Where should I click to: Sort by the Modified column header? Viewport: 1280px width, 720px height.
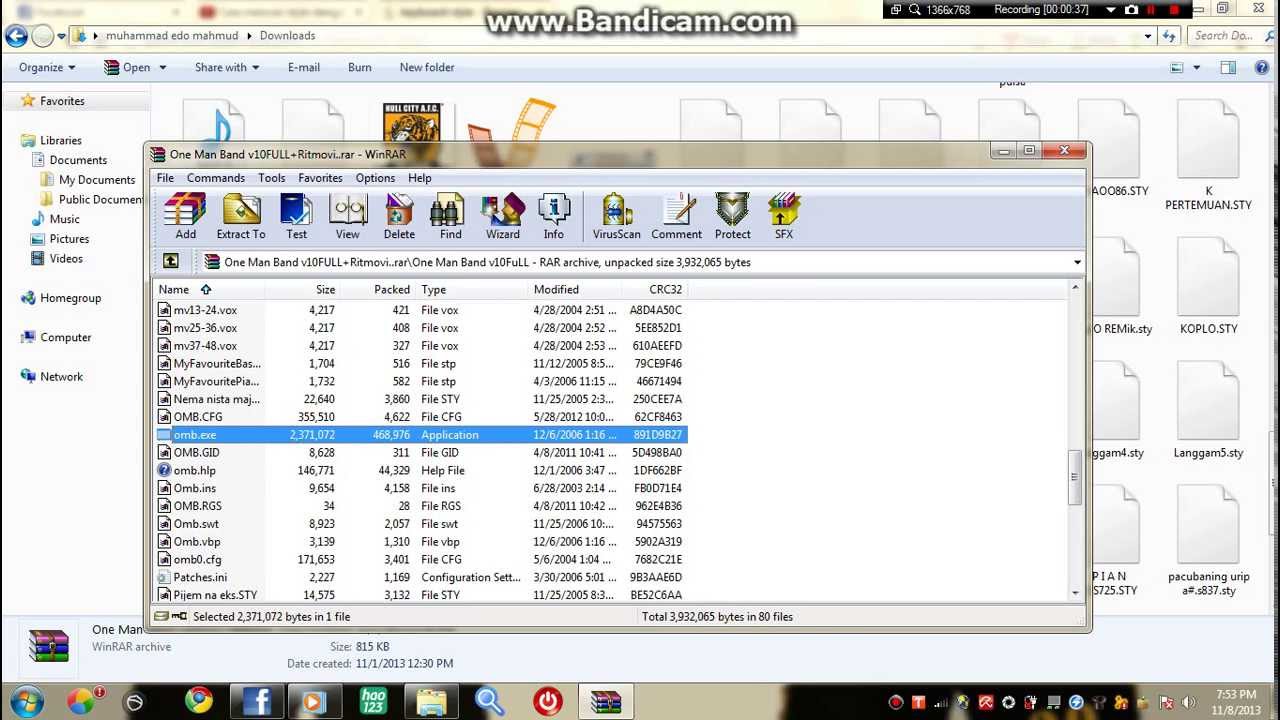[x=575, y=289]
